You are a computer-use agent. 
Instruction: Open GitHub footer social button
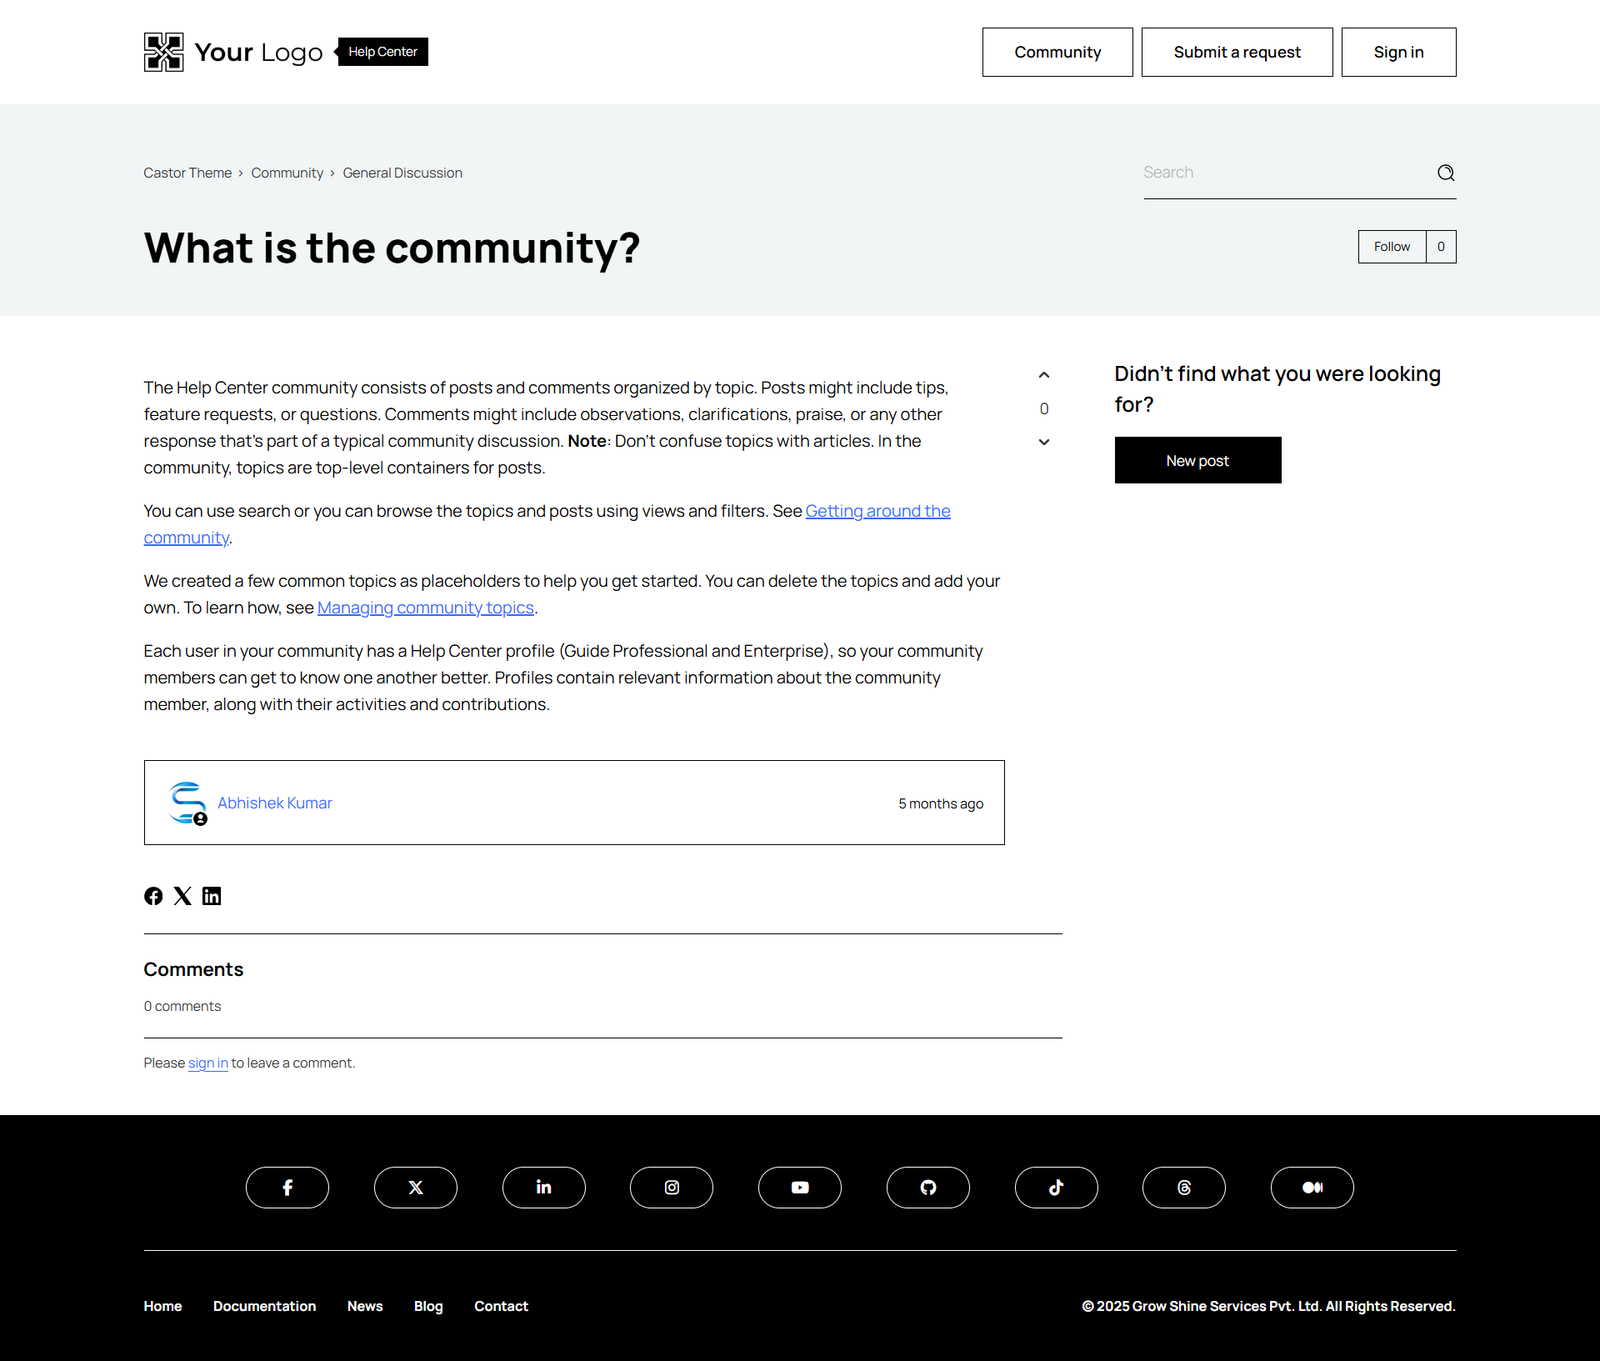(928, 1187)
